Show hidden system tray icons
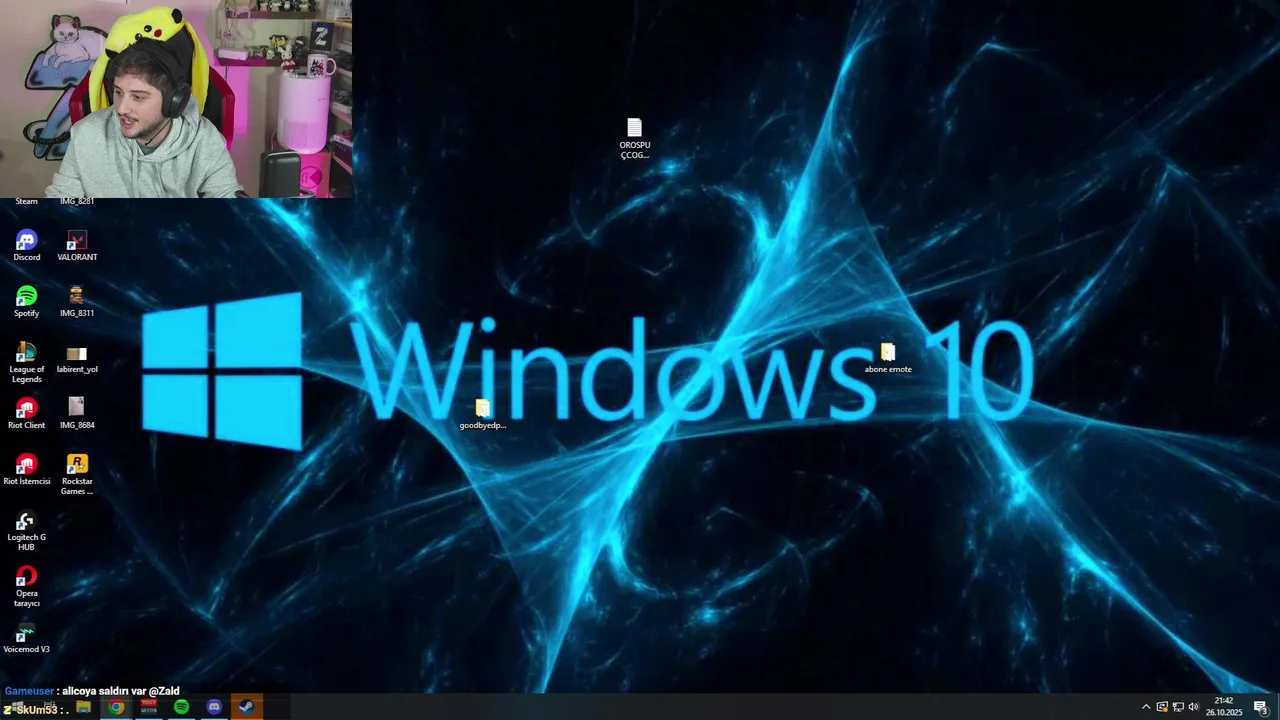Screen dimensions: 1280x720 tap(1146, 707)
